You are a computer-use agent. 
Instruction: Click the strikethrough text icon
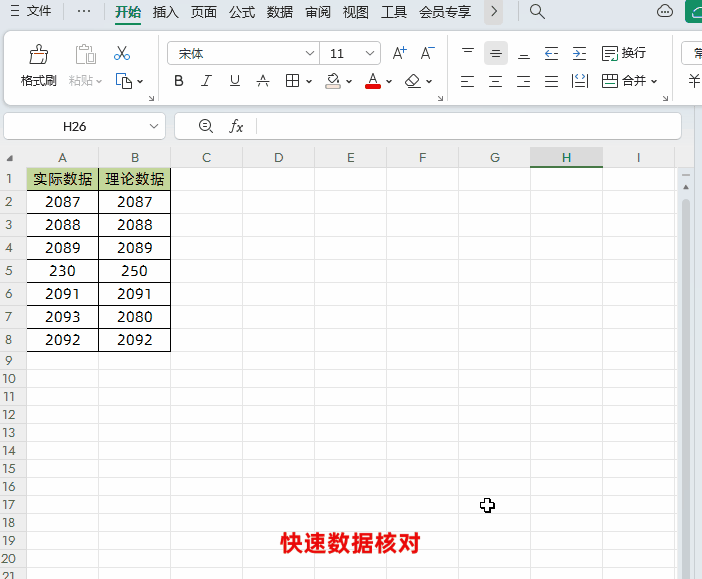point(263,81)
